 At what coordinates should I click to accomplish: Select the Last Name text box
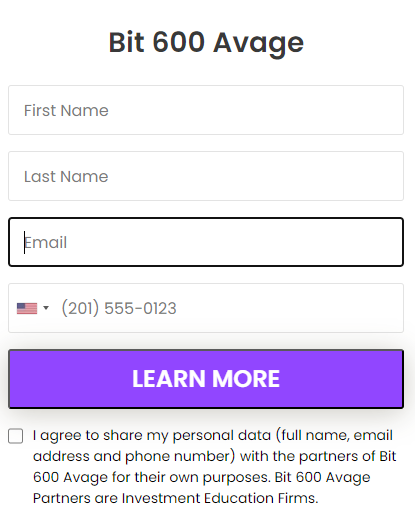click(x=206, y=176)
